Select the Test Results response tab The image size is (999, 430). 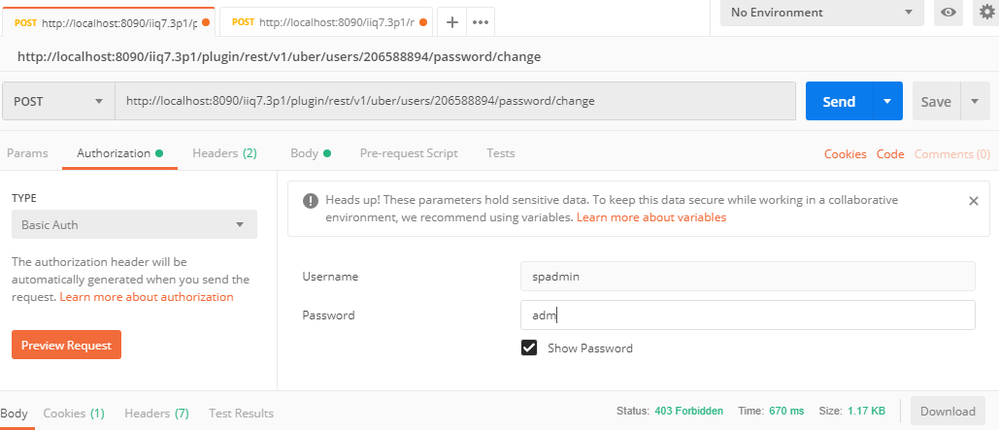241,413
